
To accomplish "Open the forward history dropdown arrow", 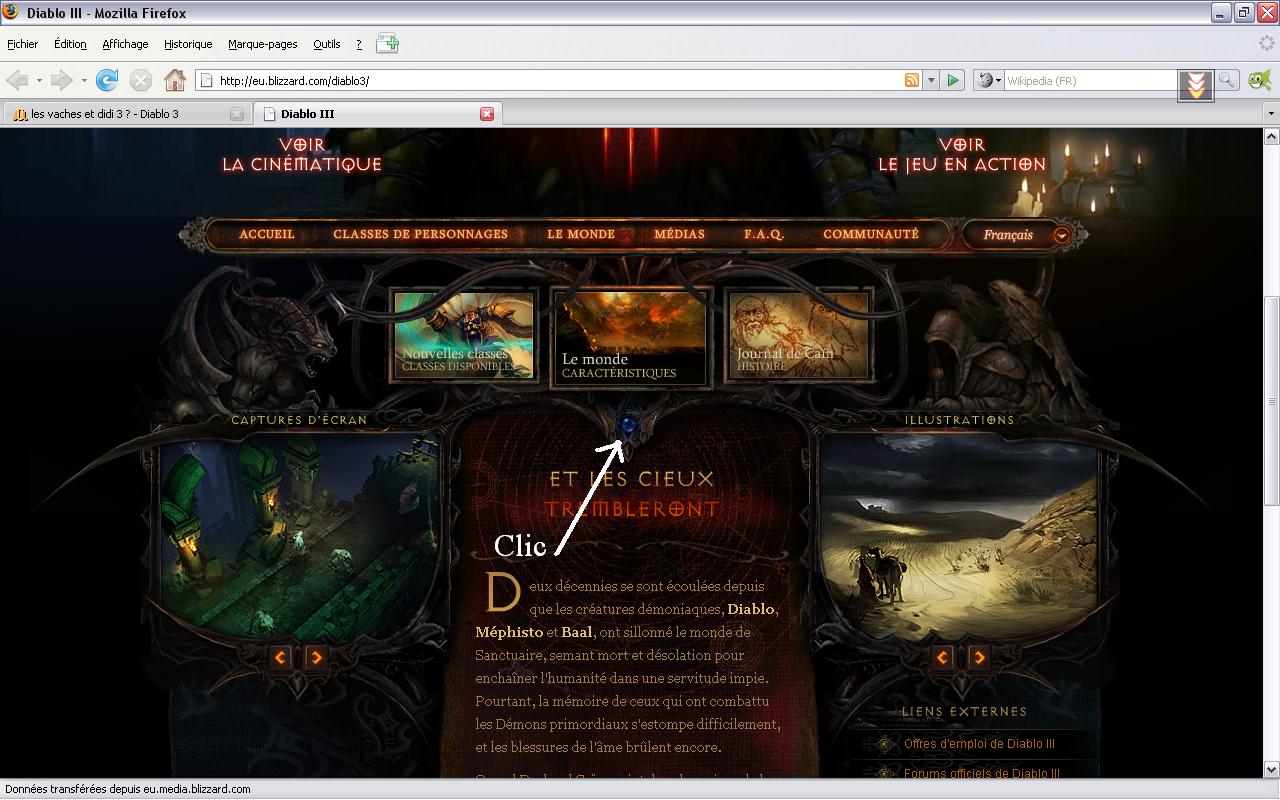I will [84, 80].
